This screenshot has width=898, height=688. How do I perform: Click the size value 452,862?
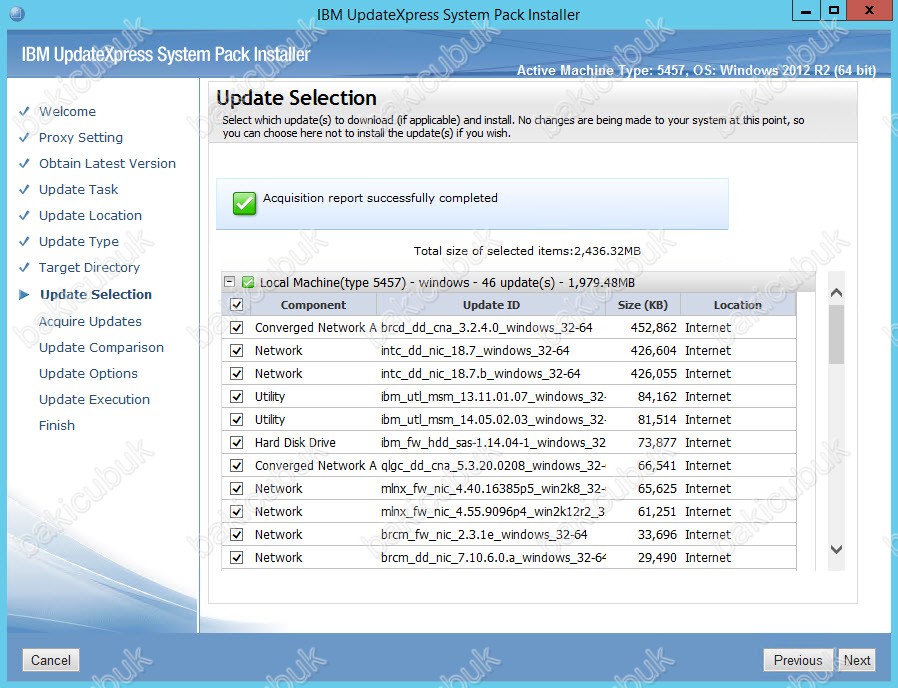653,328
